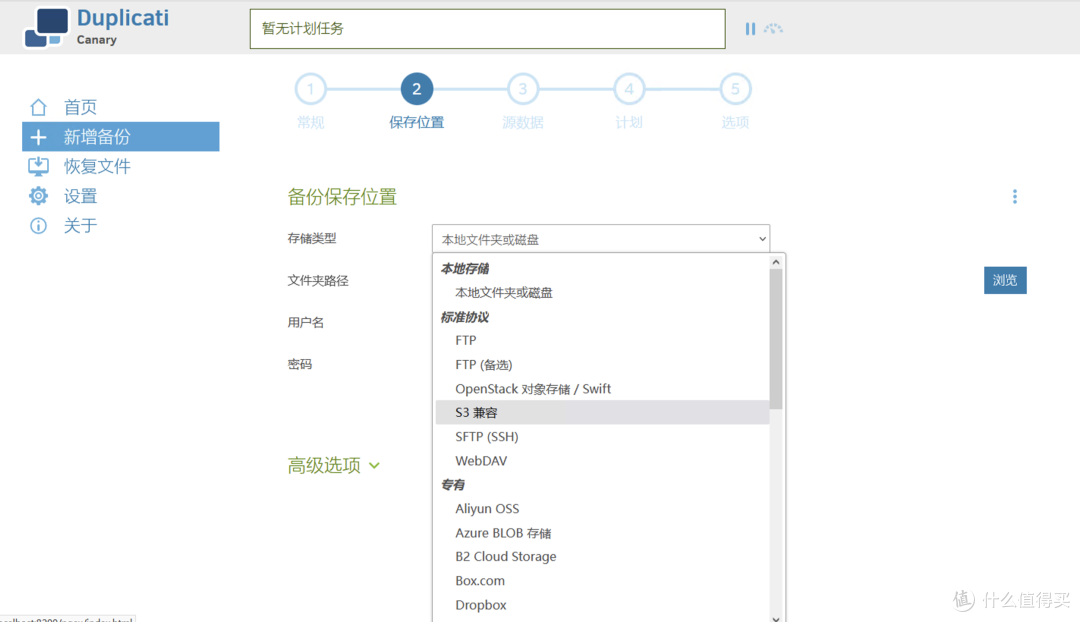The height and width of the screenshot is (622, 1080).
Task: Click the 密码 label
Action: [x=300, y=364]
